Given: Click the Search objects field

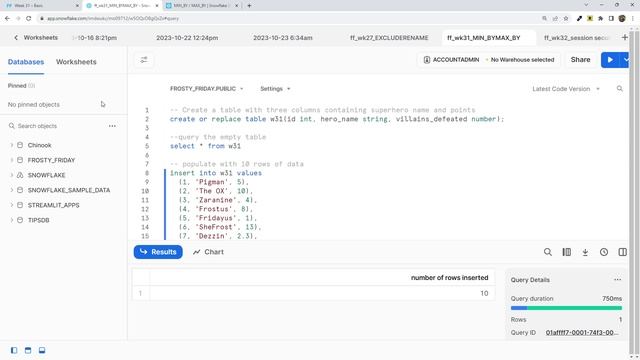Looking at the screenshot, I should (57, 126).
